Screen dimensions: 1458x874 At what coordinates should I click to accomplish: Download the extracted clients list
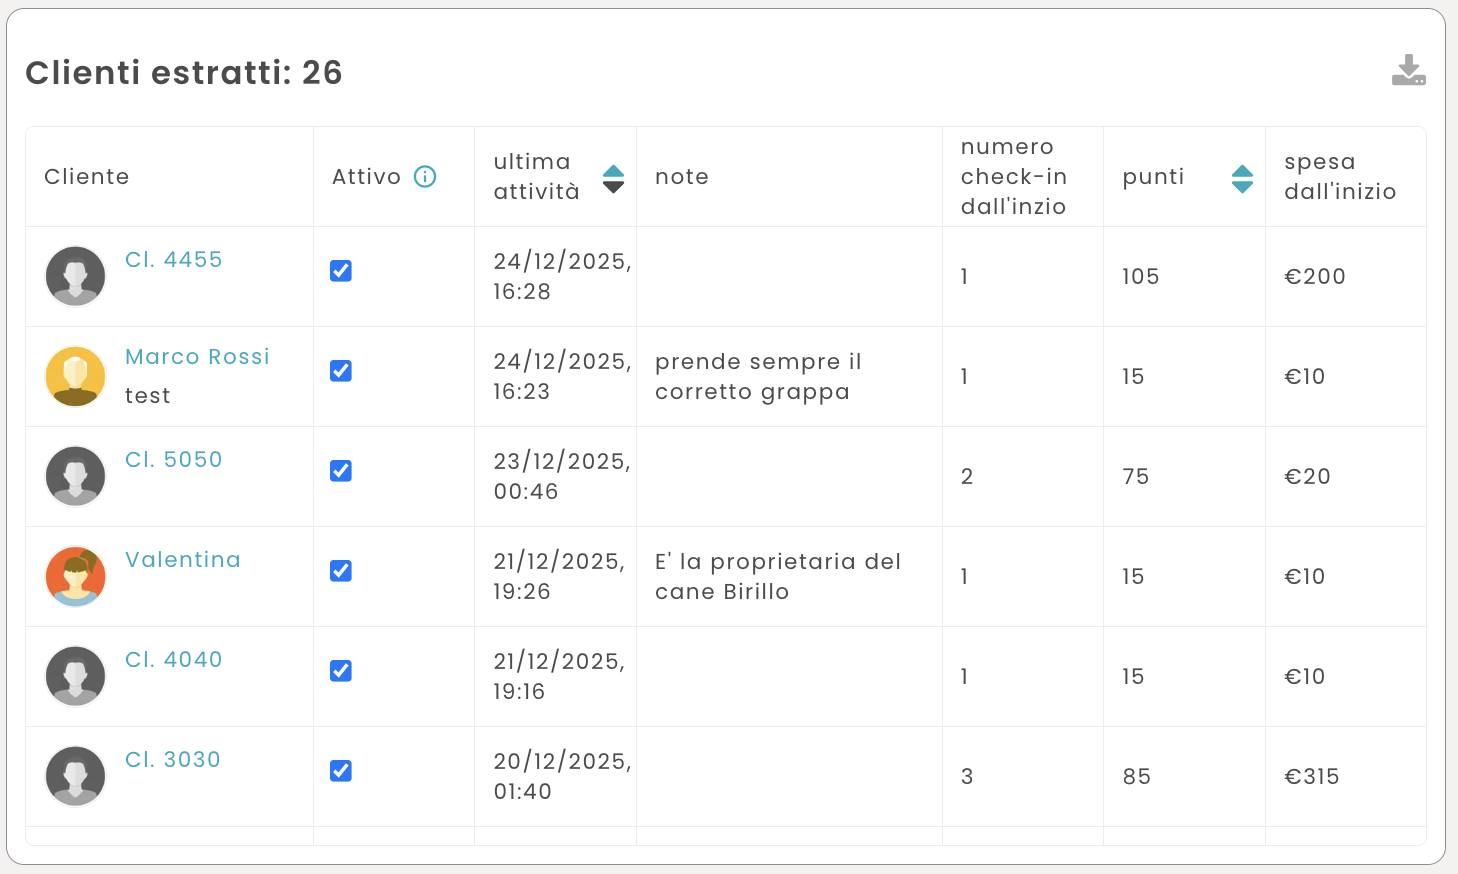pyautogui.click(x=1408, y=70)
